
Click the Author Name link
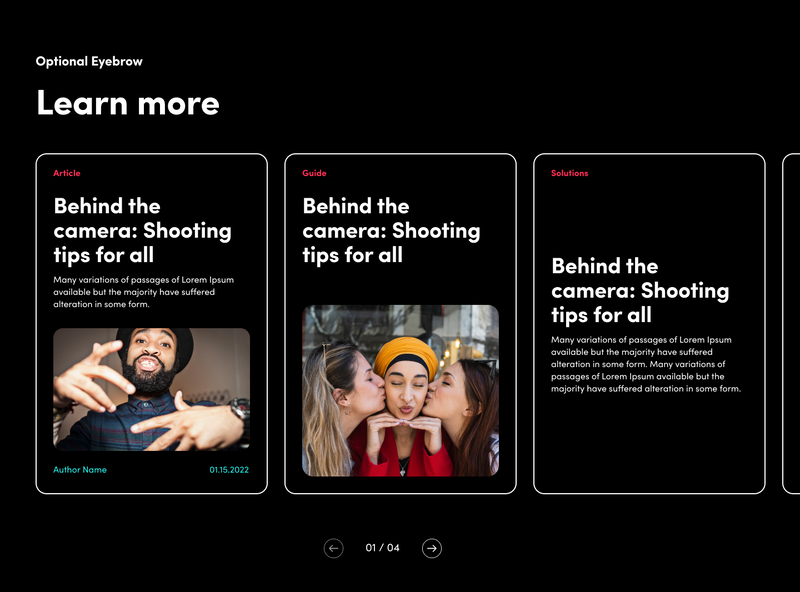(x=80, y=470)
